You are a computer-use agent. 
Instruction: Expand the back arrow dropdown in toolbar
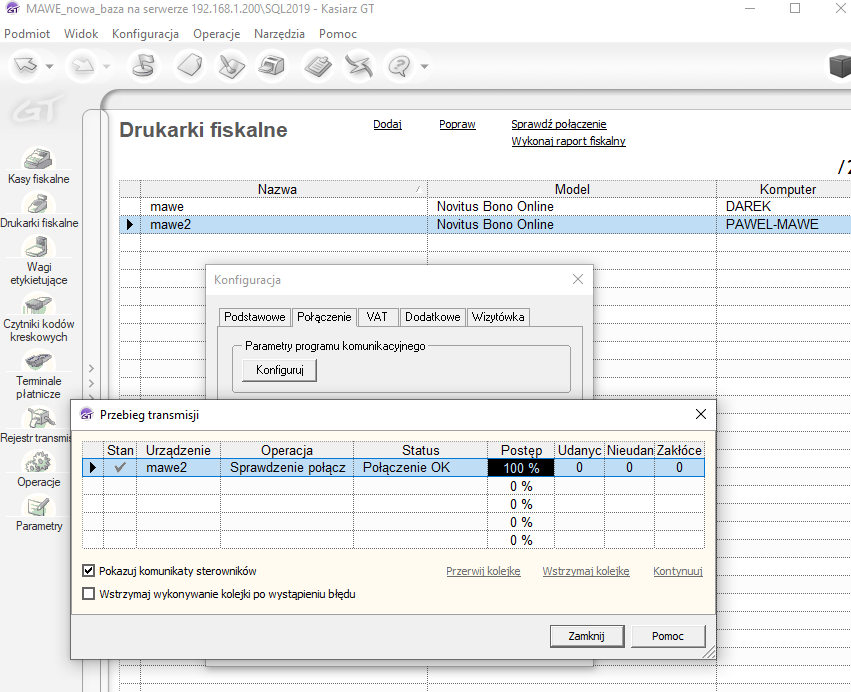(50, 67)
